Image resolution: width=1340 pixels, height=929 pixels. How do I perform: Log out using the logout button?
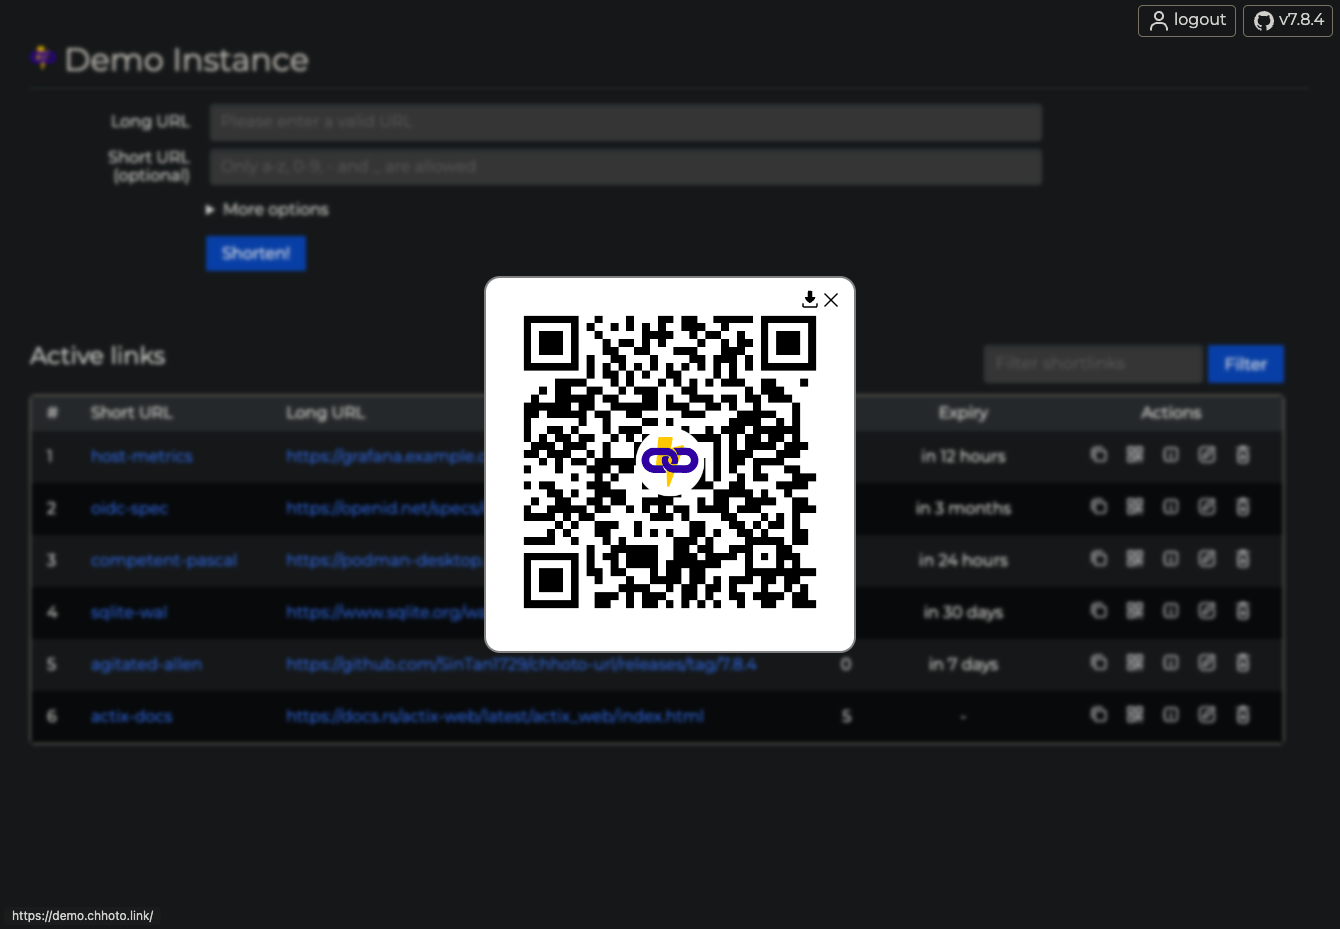[1187, 20]
